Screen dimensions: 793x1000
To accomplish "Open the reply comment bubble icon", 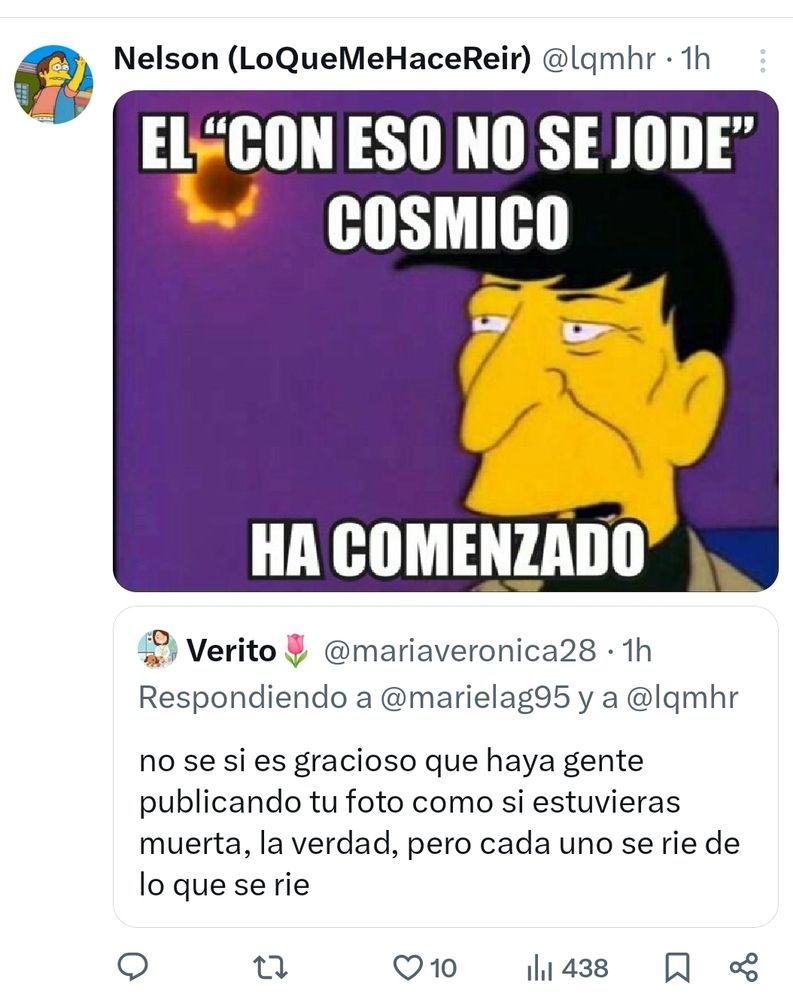I will click(x=133, y=967).
